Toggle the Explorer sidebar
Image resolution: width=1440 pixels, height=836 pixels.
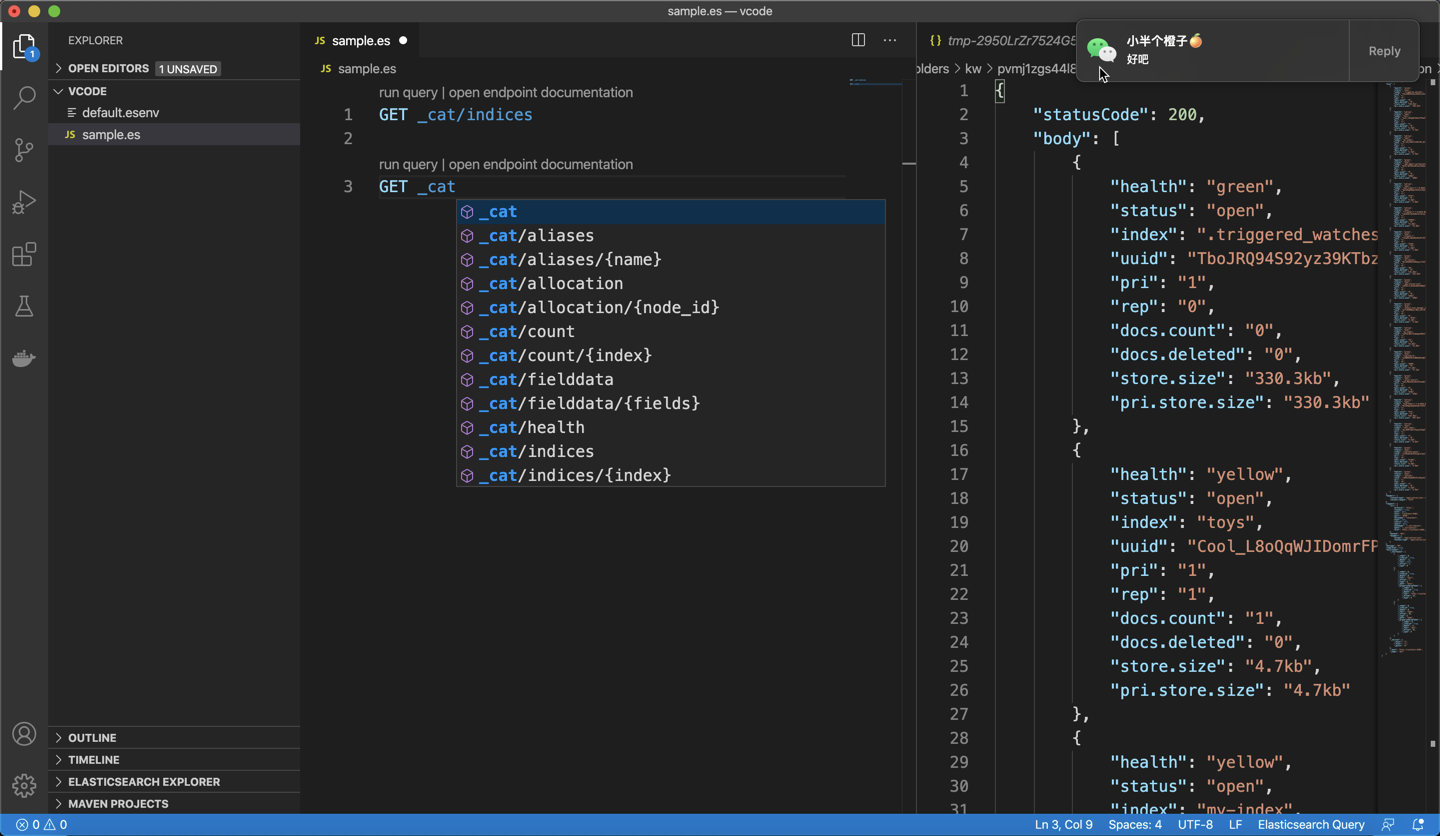coord(24,45)
